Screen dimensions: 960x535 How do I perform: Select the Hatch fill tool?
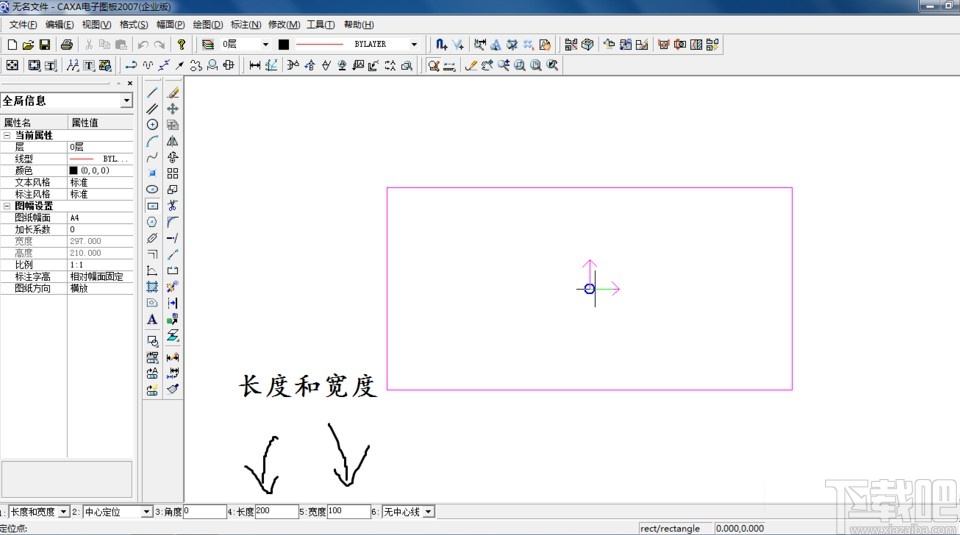[x=152, y=286]
